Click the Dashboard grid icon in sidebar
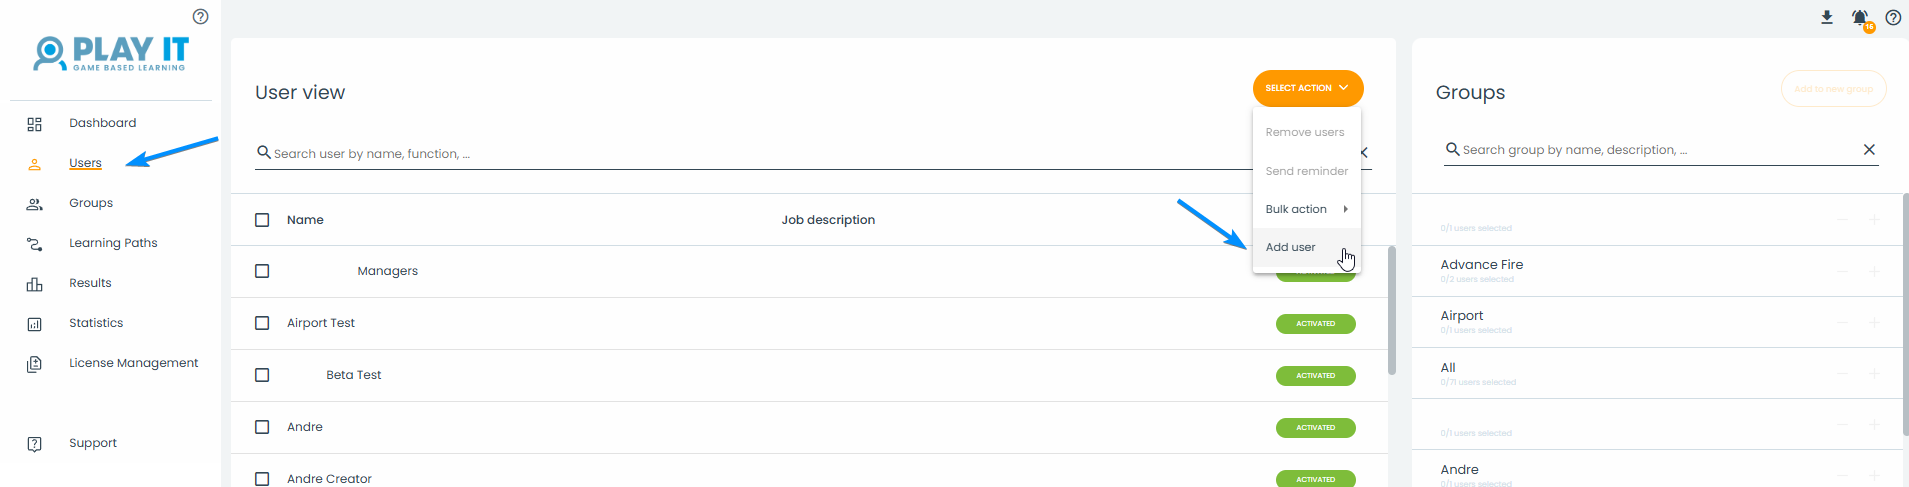1909x487 pixels. pos(35,124)
